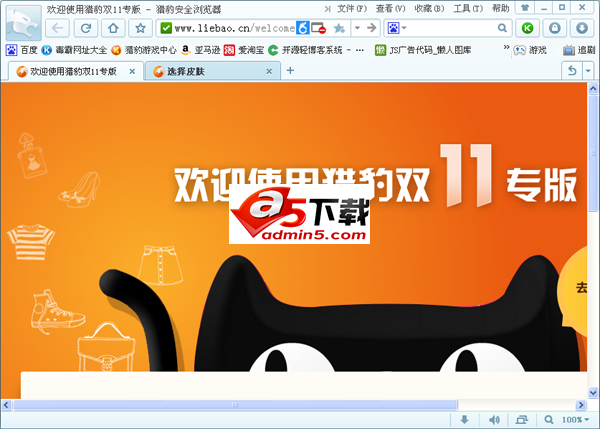Click the star favorites button beside home
The height and width of the screenshot is (429, 600).
pos(140,28)
